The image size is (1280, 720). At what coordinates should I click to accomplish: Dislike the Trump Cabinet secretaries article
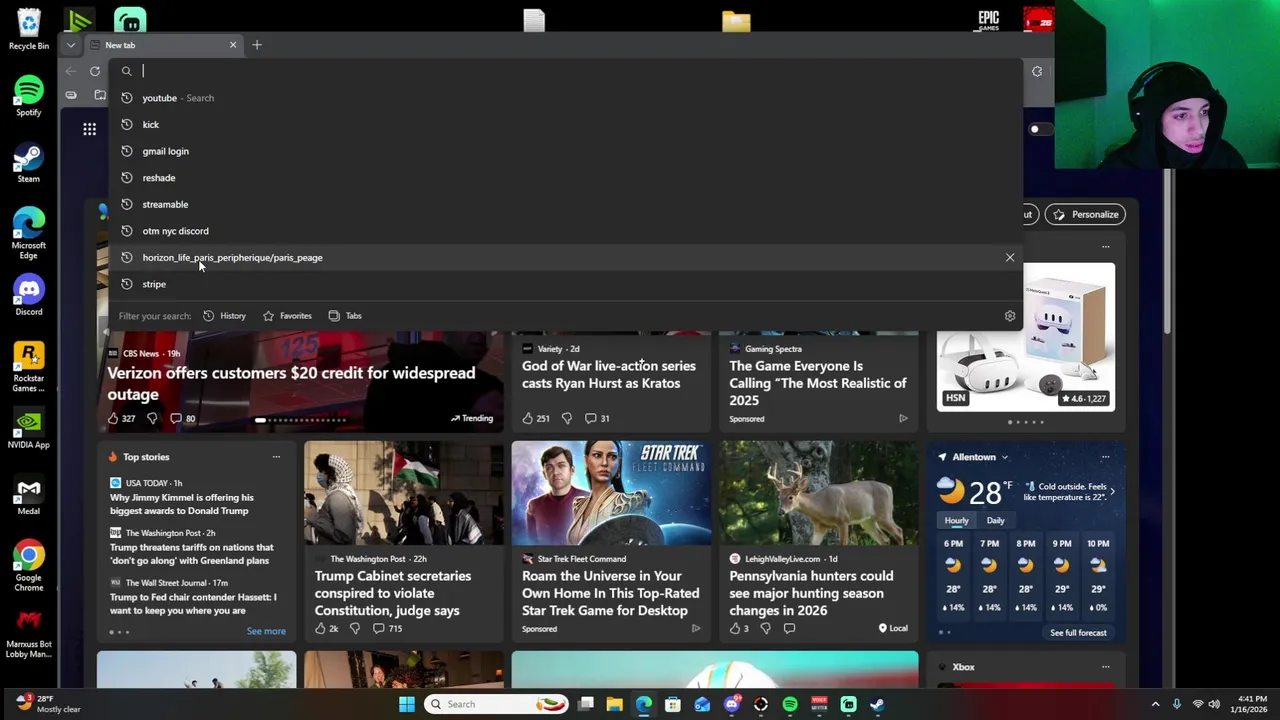354,628
